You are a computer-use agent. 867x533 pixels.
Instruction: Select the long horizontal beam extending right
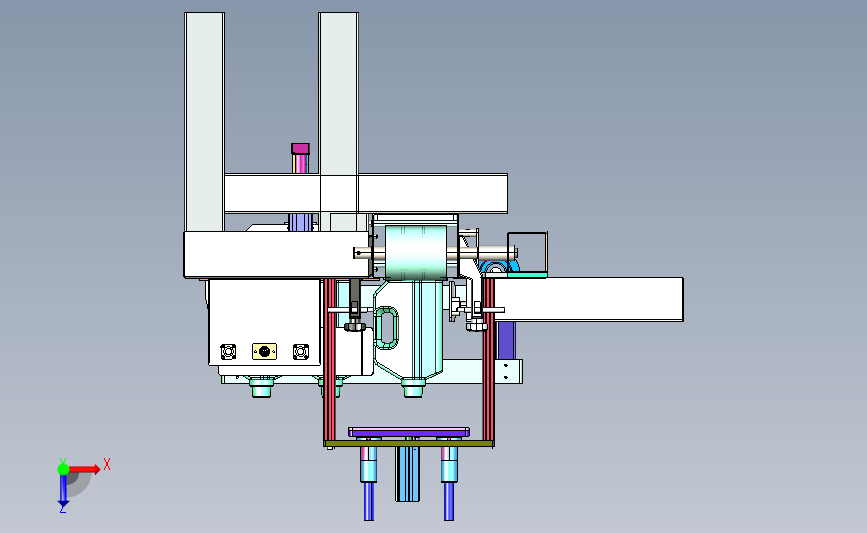pyautogui.click(x=588, y=299)
